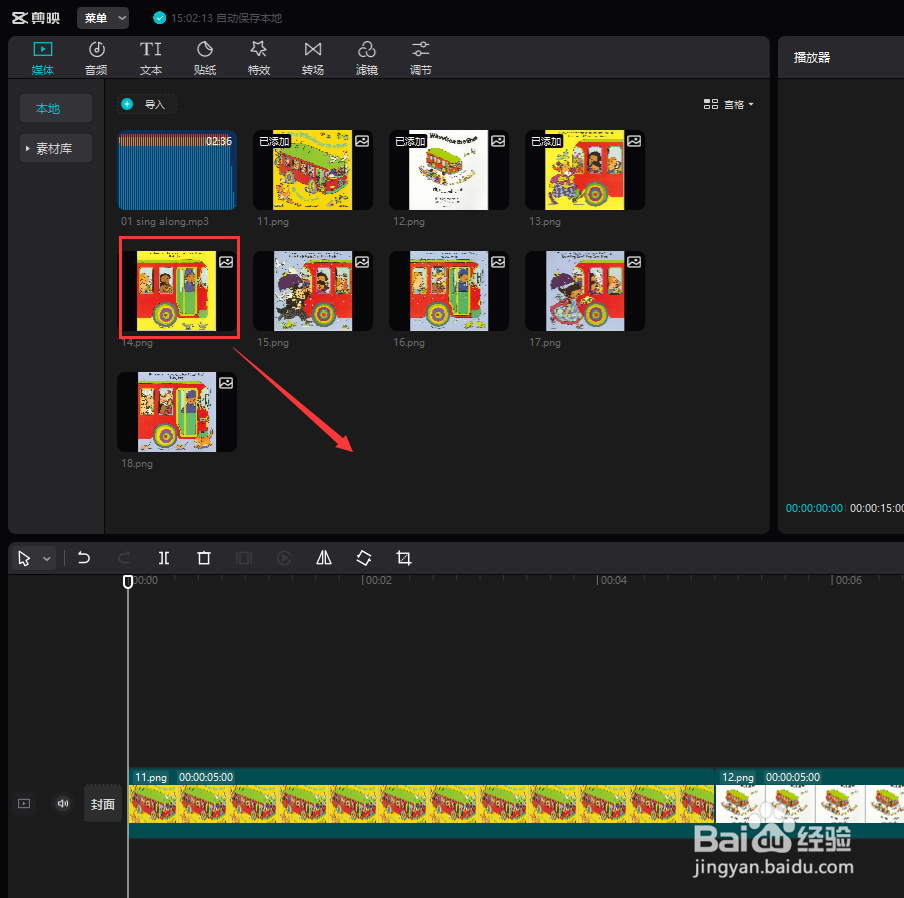904x898 pixels.
Task: Delete the selected clip
Action: coord(204,558)
